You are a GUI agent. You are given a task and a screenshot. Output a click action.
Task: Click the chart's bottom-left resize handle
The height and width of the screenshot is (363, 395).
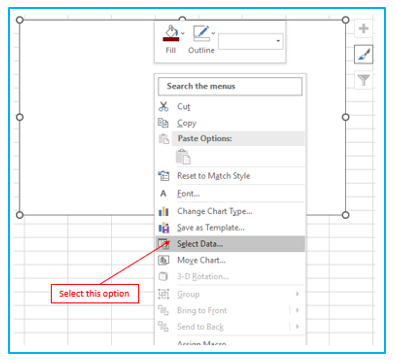click(x=20, y=215)
